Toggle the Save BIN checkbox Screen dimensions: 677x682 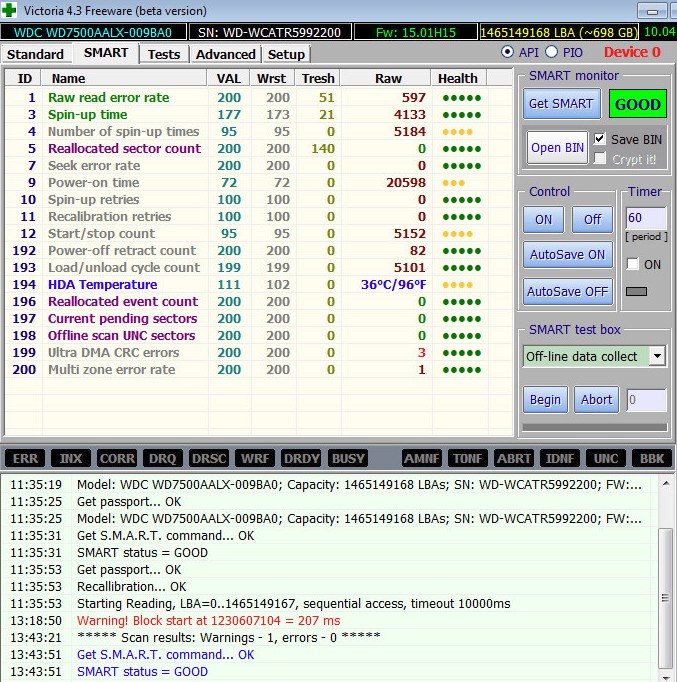(x=600, y=139)
